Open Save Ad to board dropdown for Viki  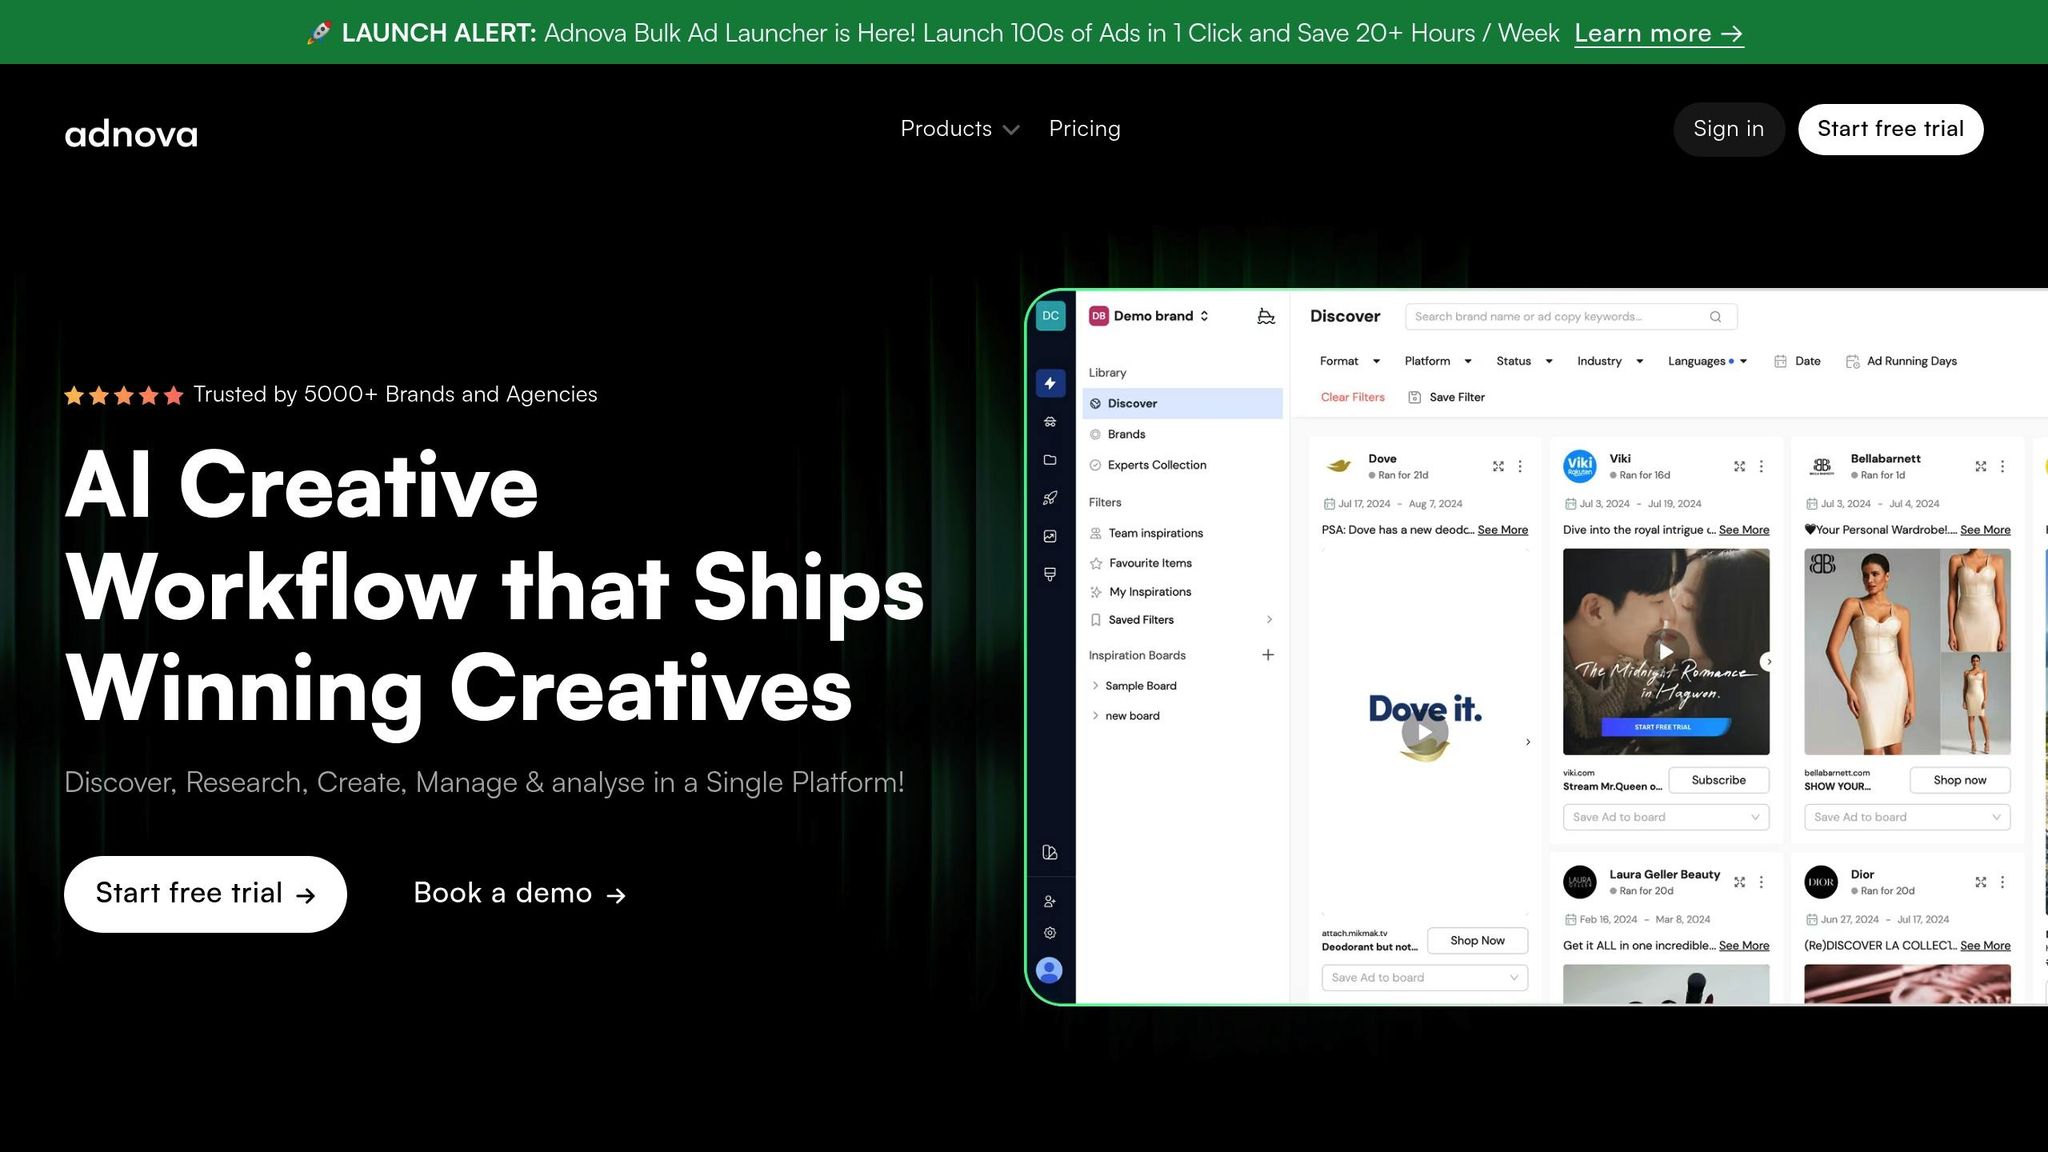(x=1665, y=817)
